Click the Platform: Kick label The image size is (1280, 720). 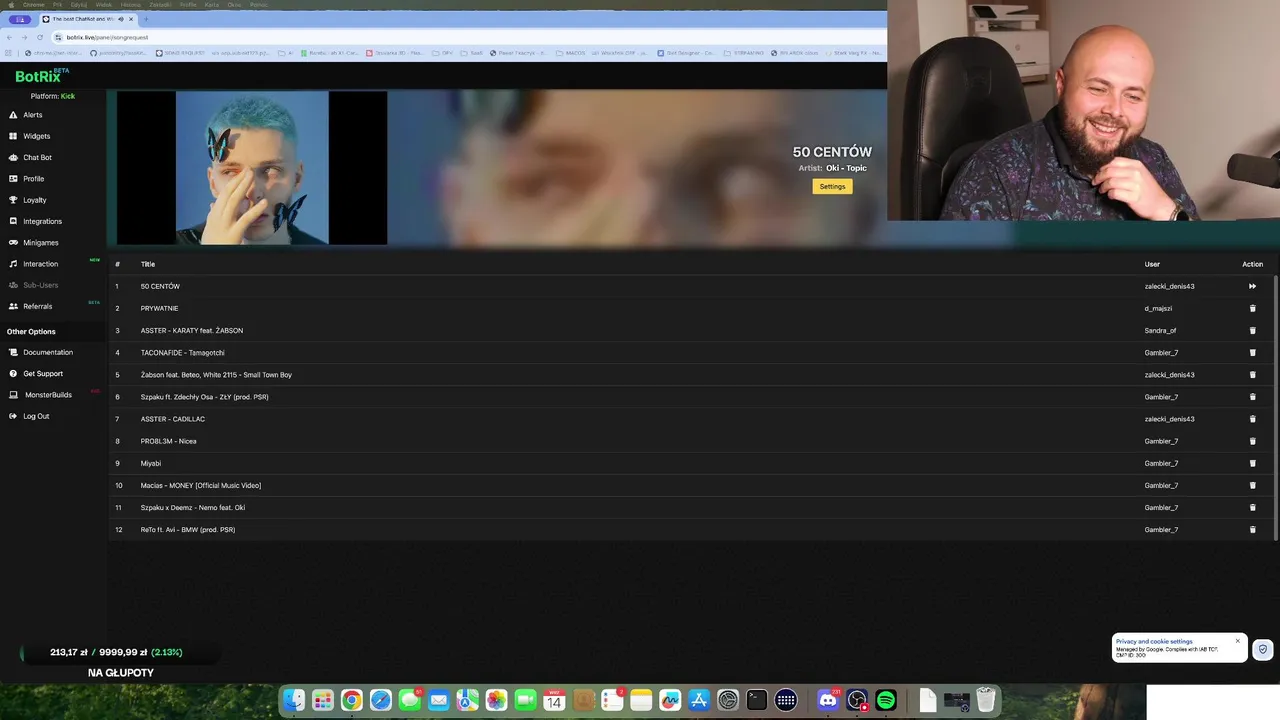(53, 96)
